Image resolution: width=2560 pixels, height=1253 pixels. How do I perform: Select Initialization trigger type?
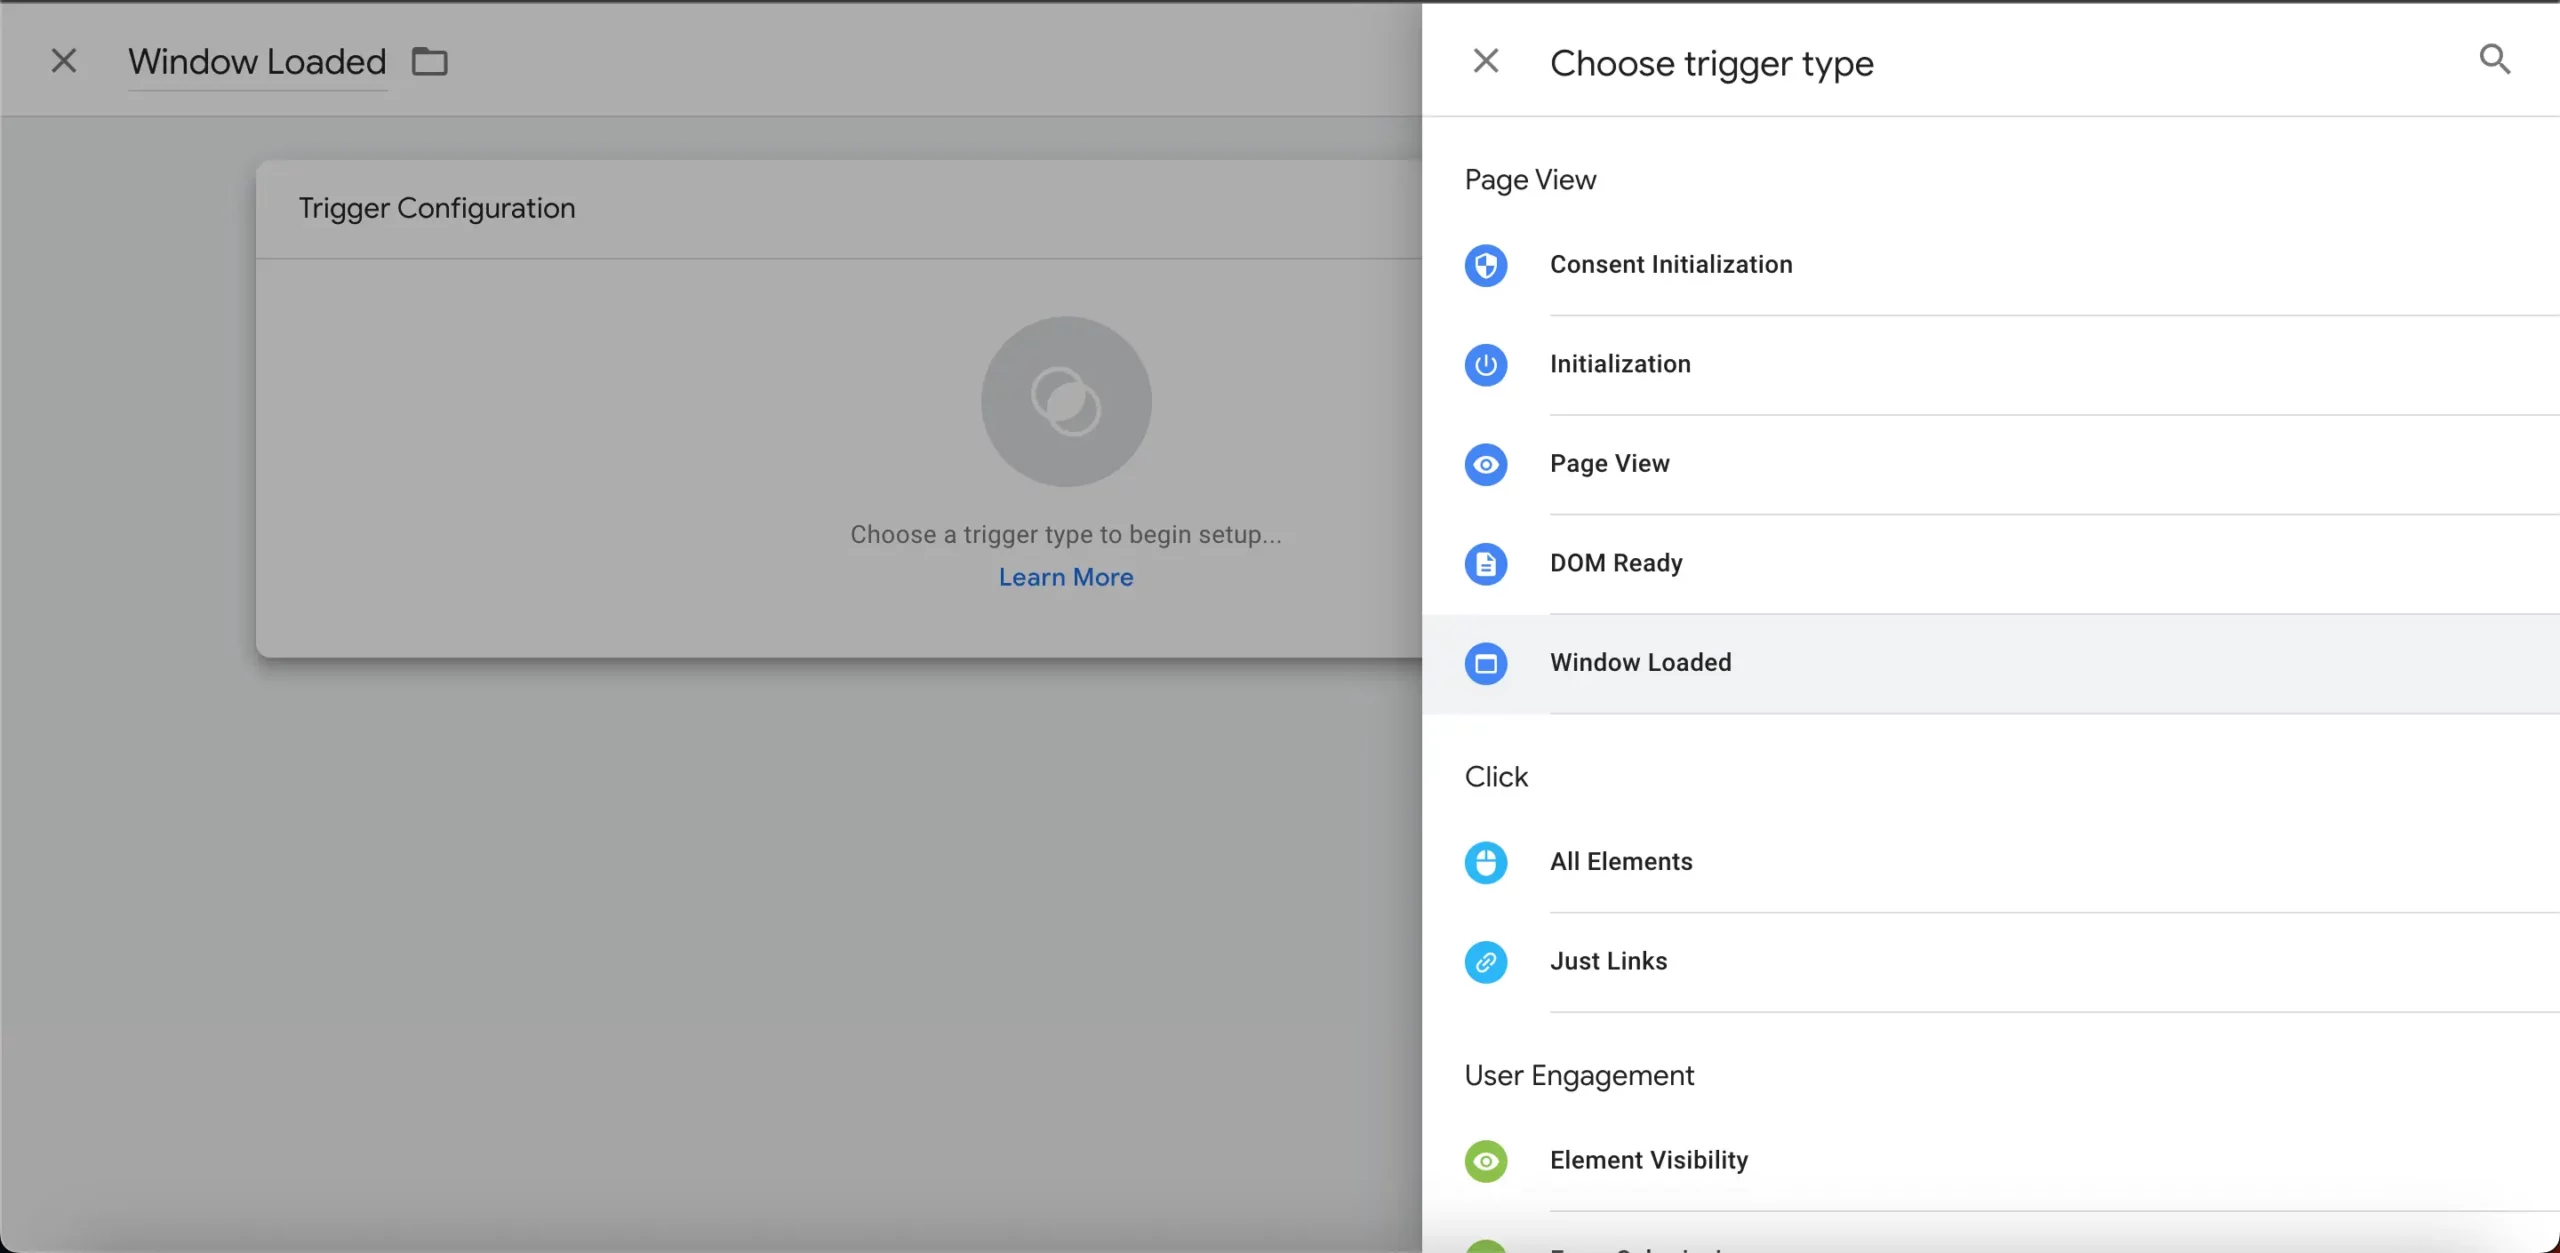pyautogui.click(x=1991, y=365)
